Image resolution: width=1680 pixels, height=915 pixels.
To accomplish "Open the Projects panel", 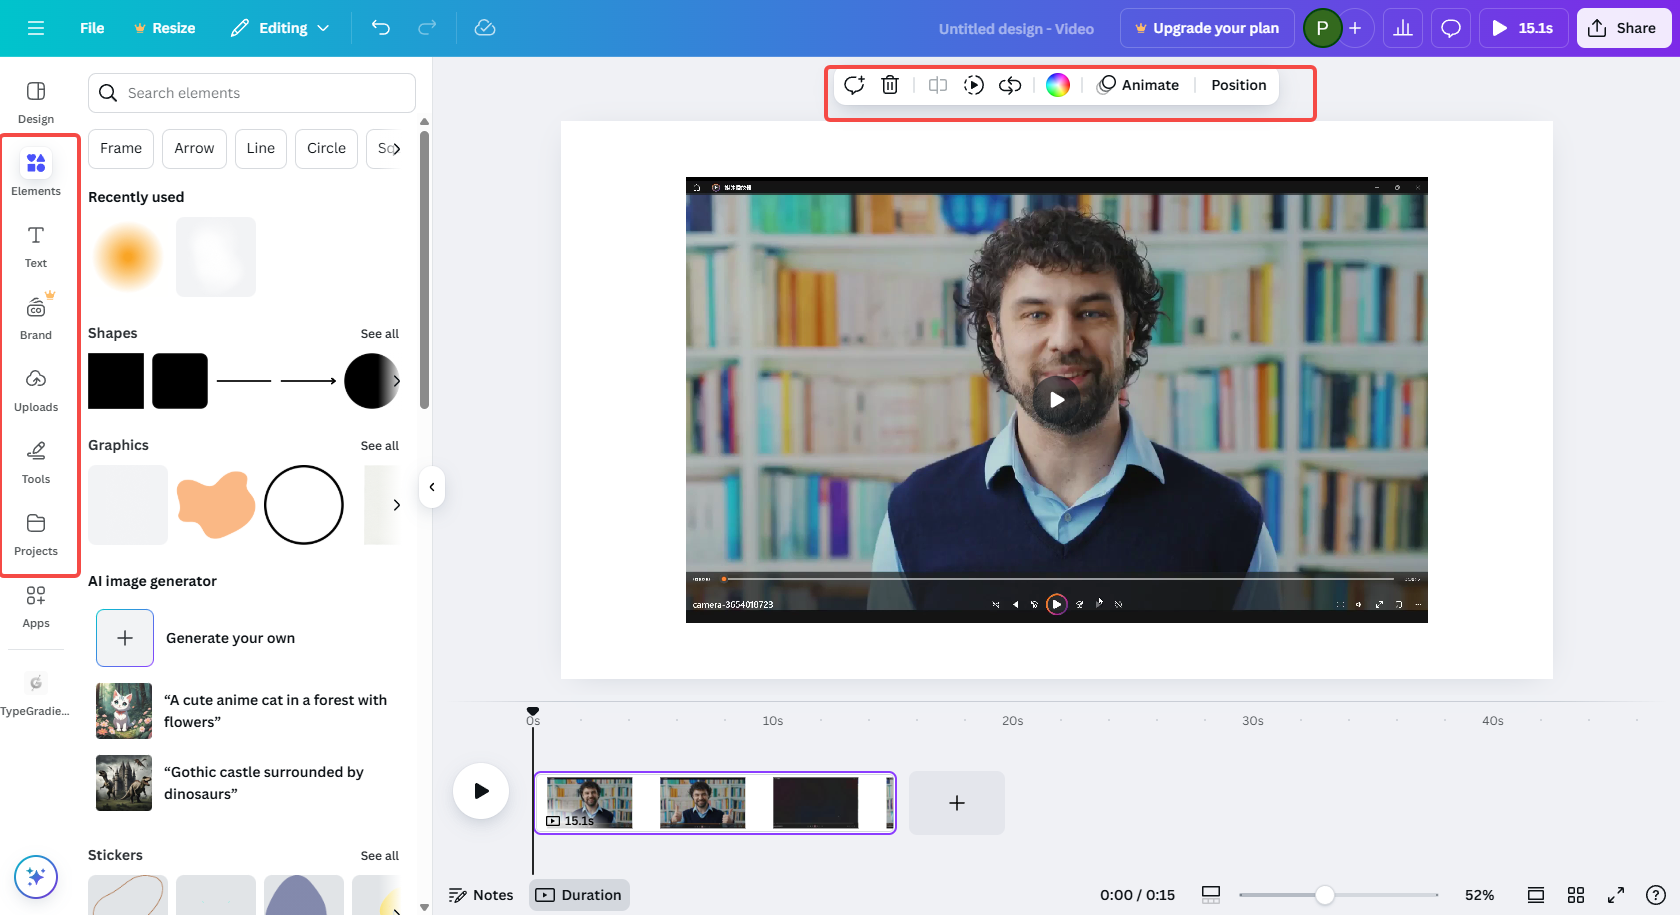I will [x=36, y=533].
